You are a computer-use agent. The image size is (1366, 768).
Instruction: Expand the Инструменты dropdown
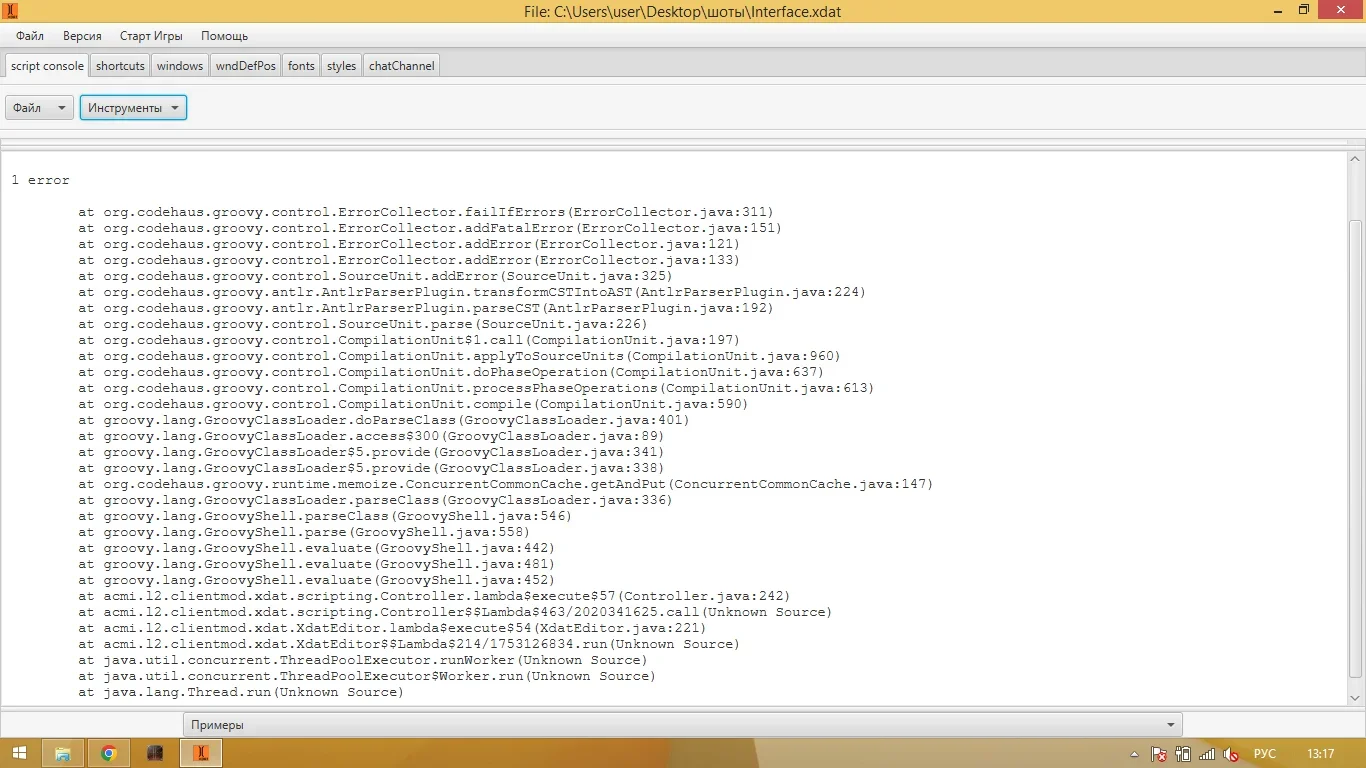tap(133, 108)
